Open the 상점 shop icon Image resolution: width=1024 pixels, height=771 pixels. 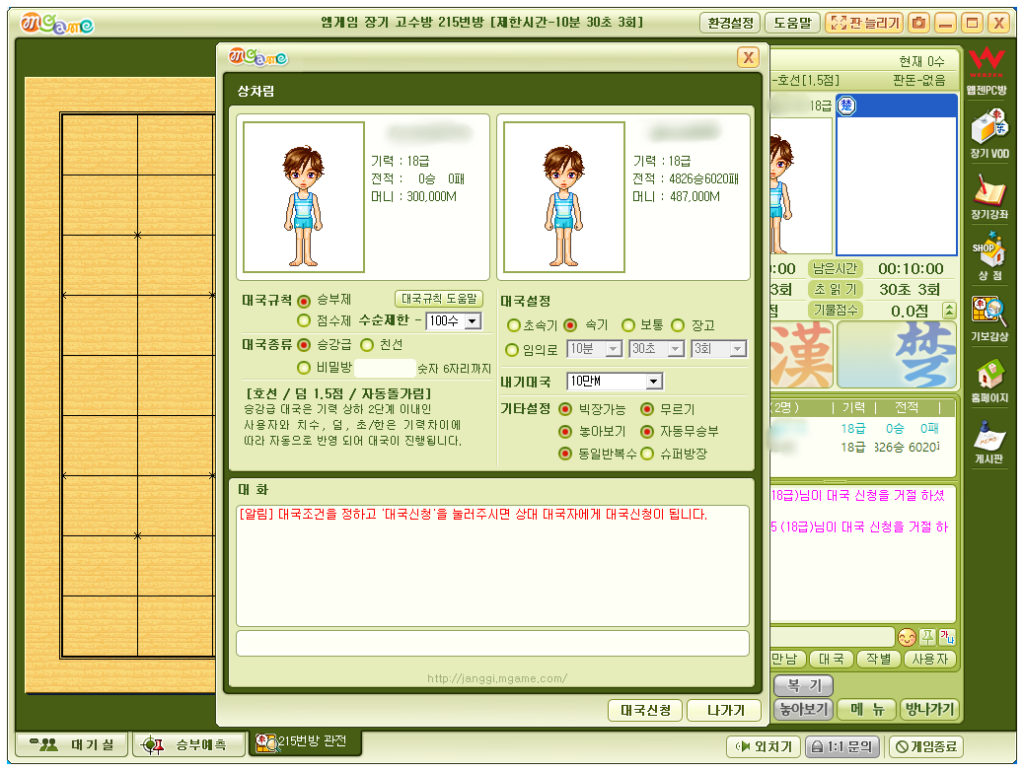pyautogui.click(x=989, y=257)
